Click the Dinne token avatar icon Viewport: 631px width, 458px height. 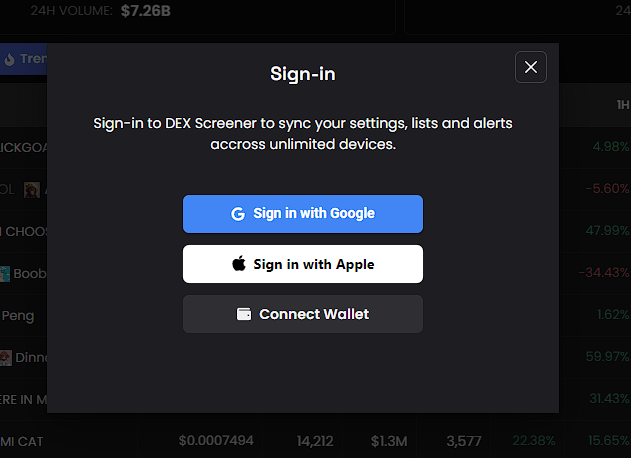click(x=5, y=357)
